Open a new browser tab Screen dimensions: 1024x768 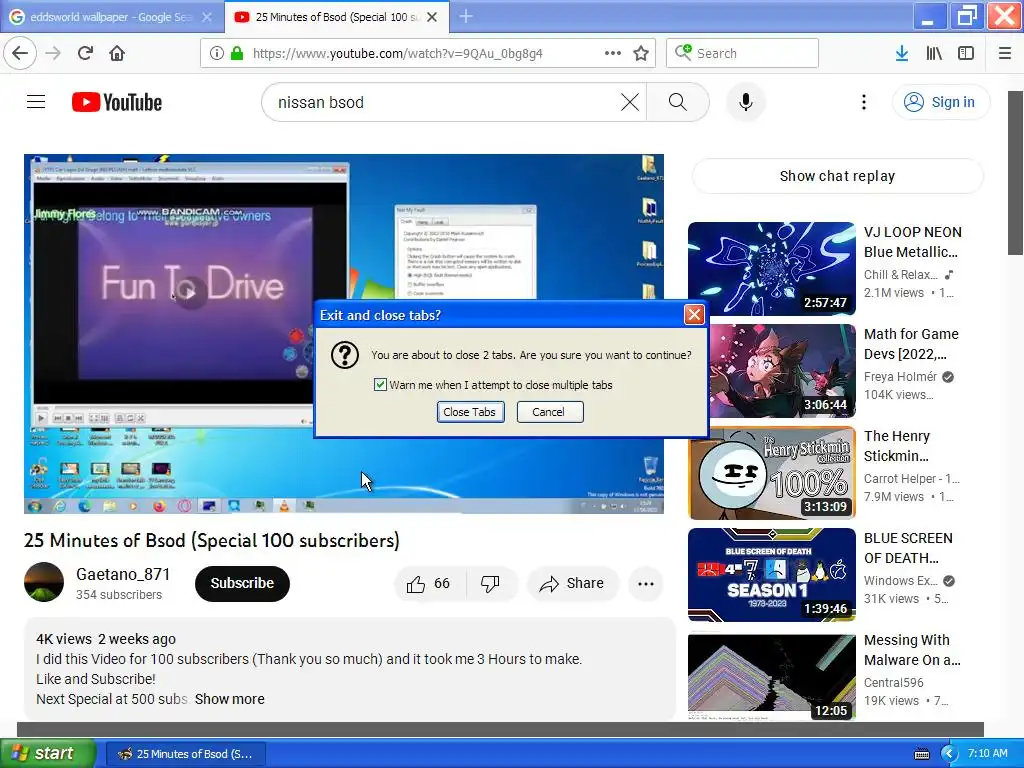466,17
